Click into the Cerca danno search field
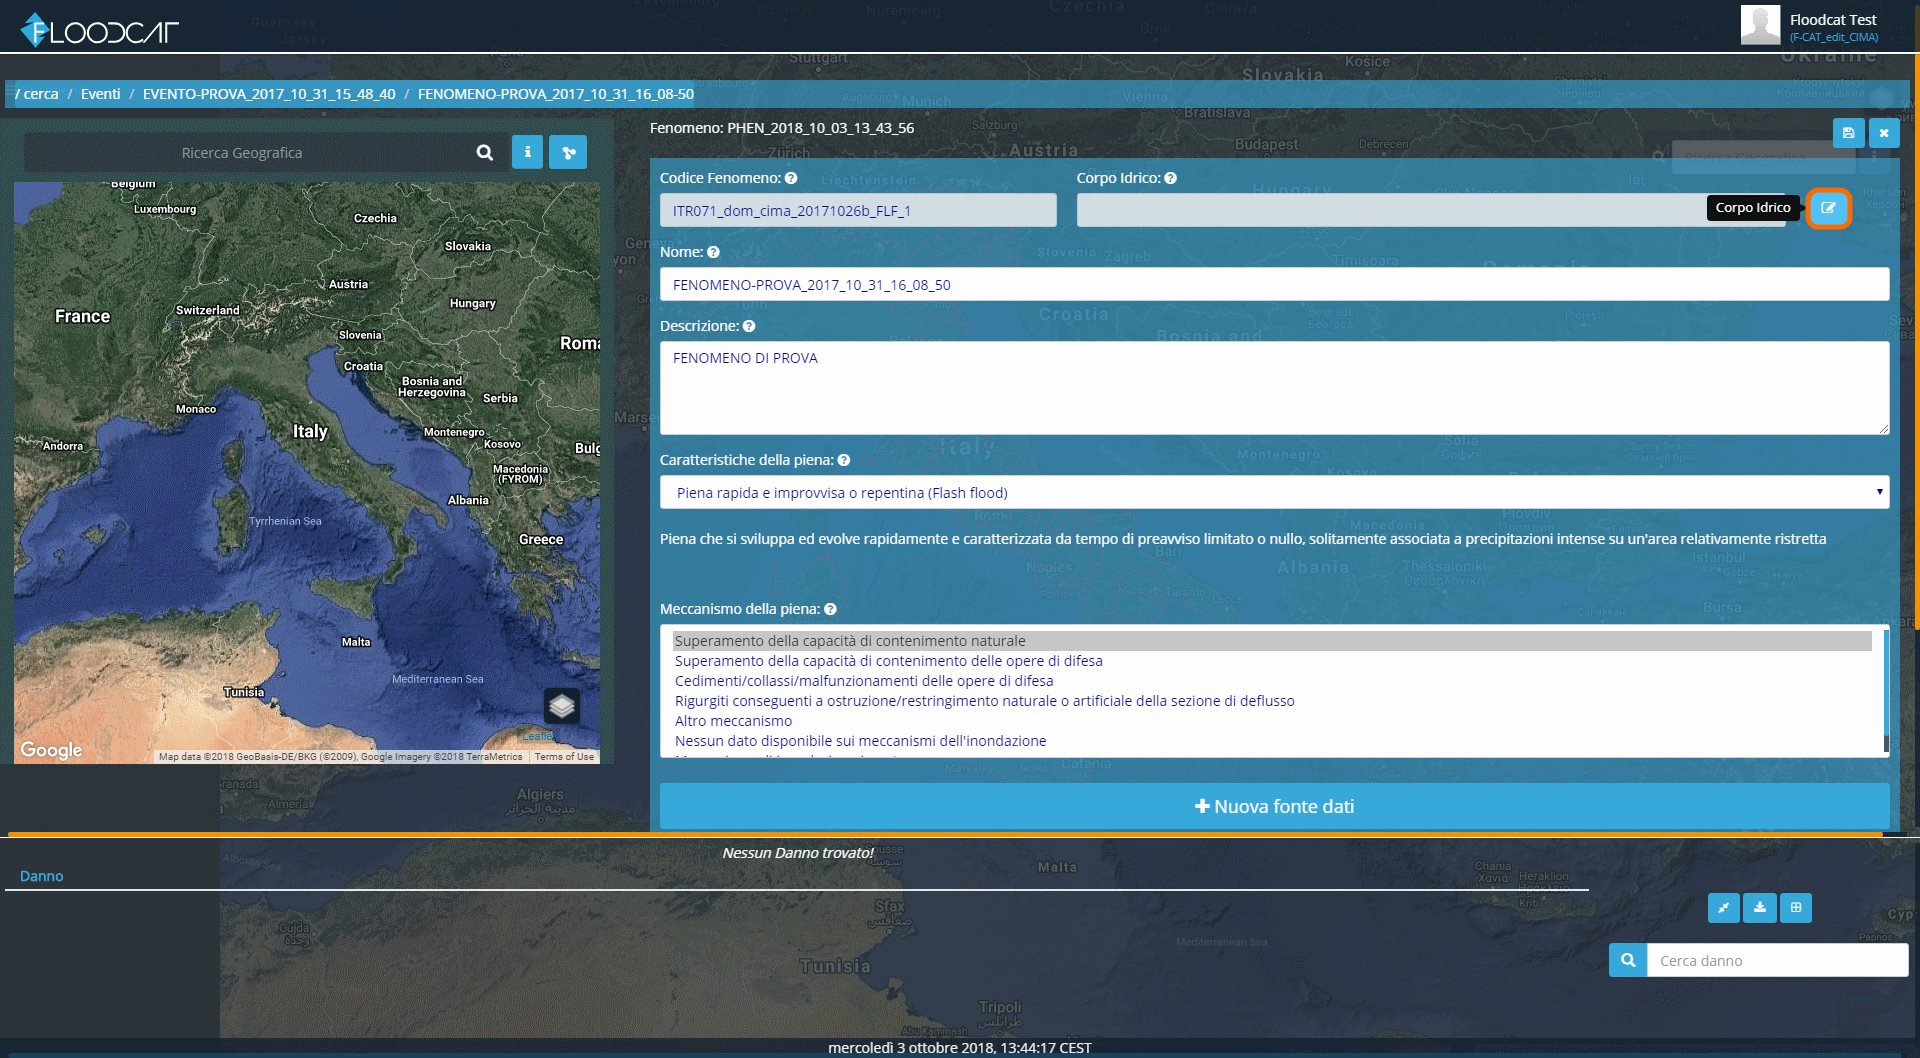Screen dimensions: 1920x1058 click(x=1777, y=960)
